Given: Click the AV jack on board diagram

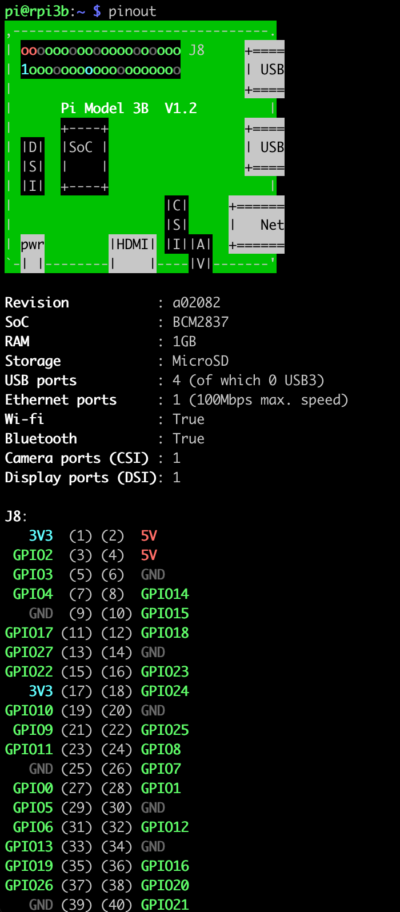Looking at the screenshot, I should (201, 254).
